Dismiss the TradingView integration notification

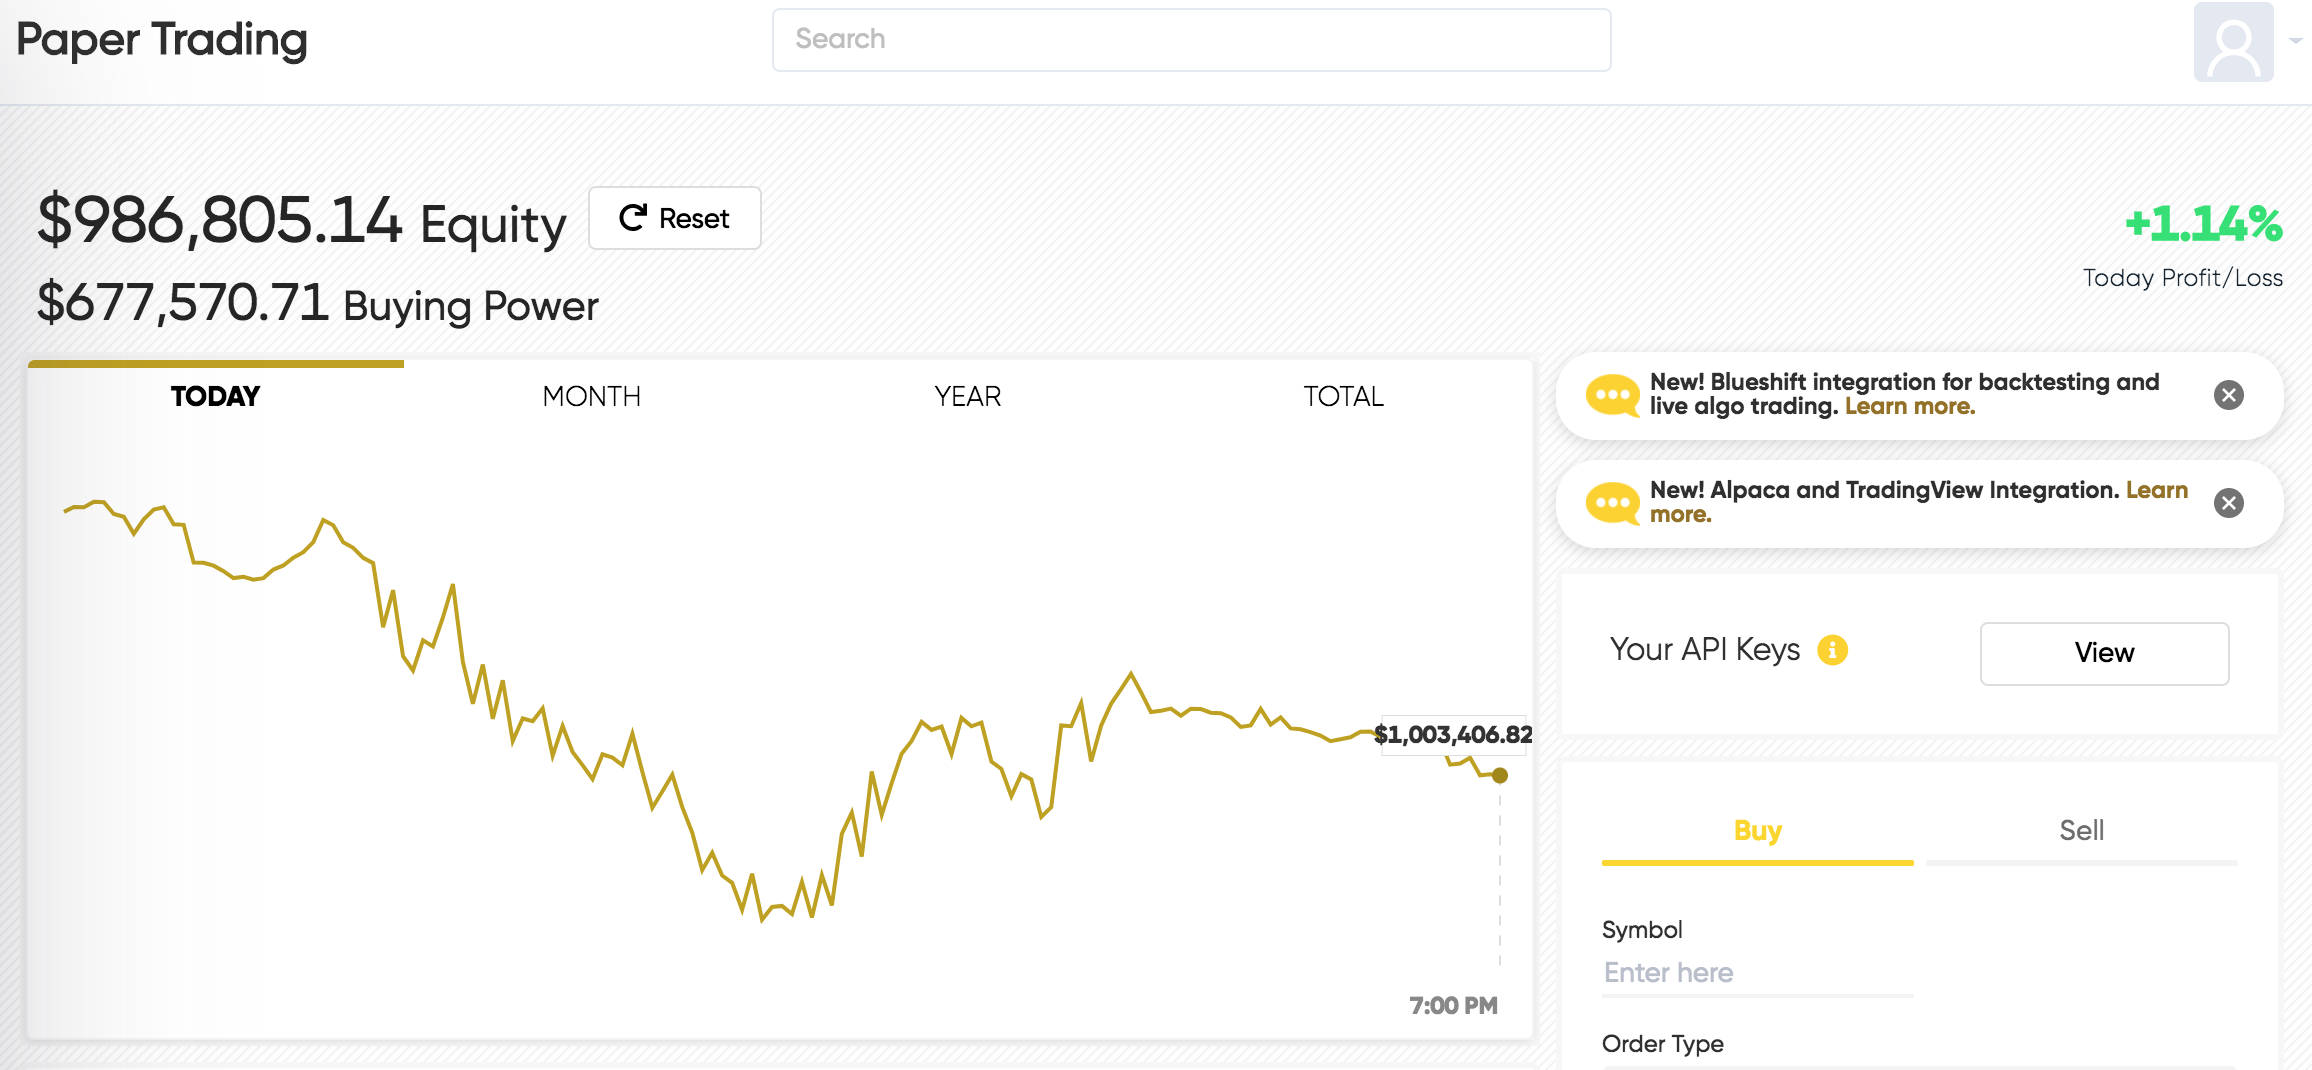2228,503
